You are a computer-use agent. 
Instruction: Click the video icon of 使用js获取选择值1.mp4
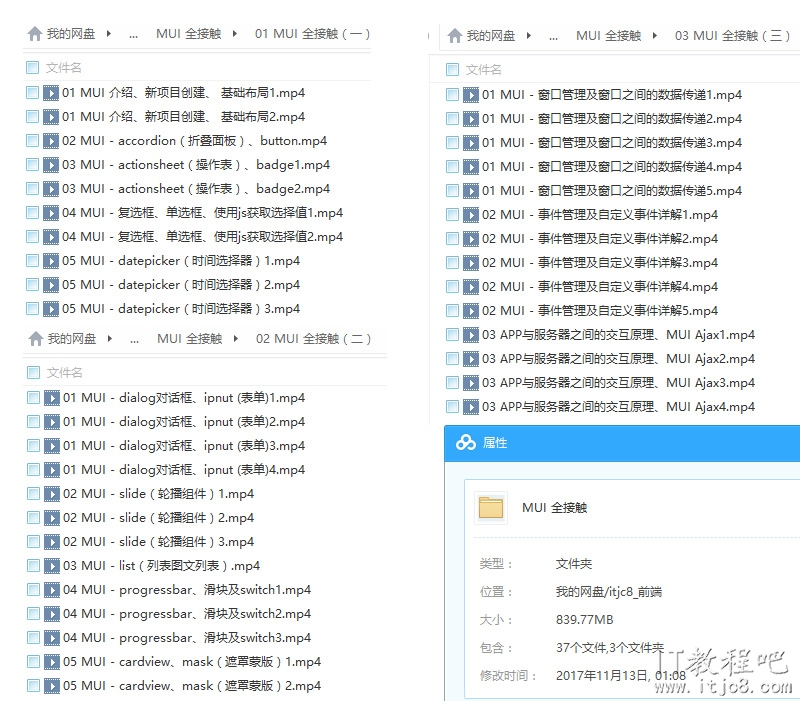(x=51, y=213)
